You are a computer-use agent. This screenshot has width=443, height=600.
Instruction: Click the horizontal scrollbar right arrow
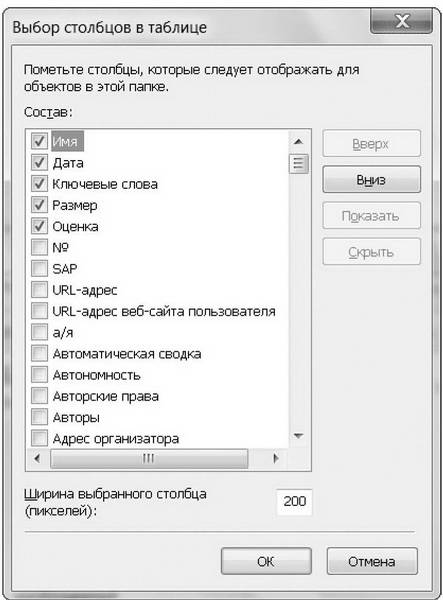tap(276, 458)
